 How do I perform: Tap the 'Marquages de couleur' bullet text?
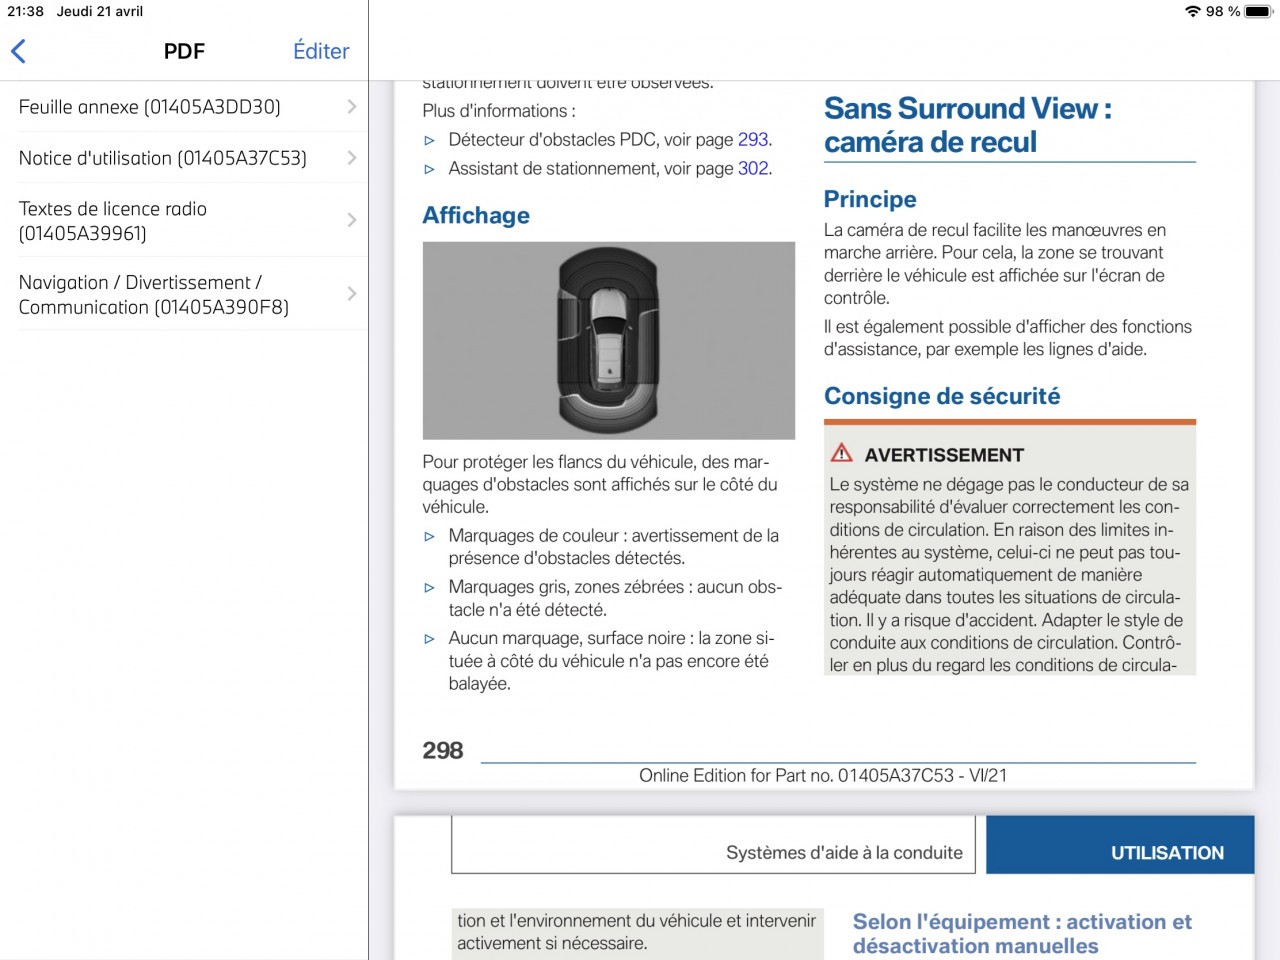613,547
